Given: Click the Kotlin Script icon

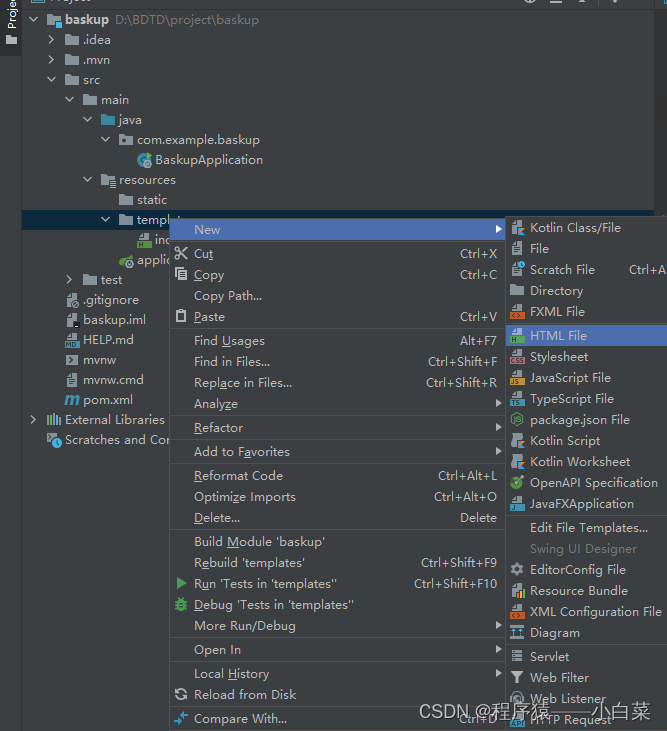Looking at the screenshot, I should pyautogui.click(x=517, y=441).
